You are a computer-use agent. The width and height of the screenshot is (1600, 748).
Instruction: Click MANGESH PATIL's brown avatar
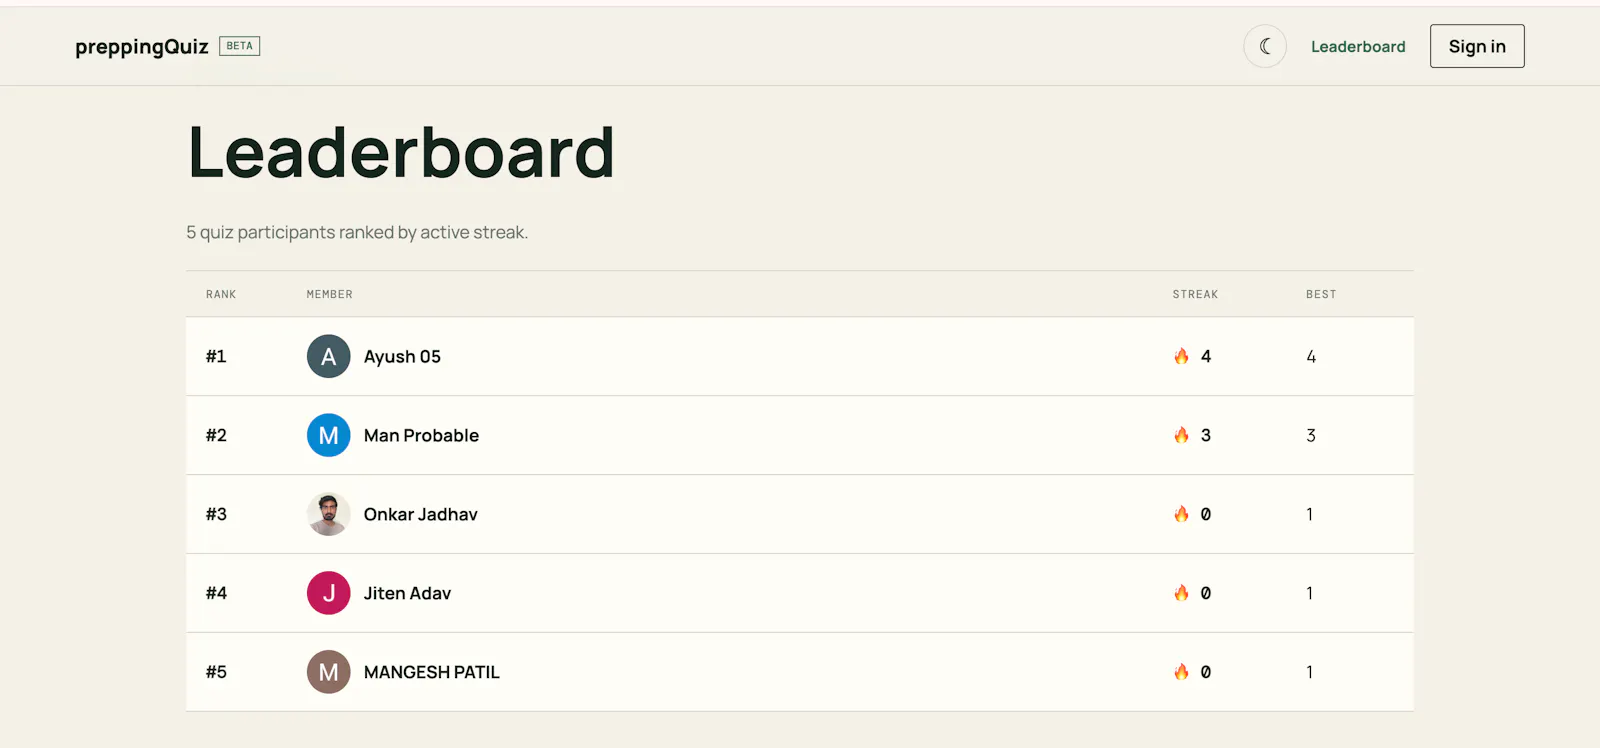point(328,672)
